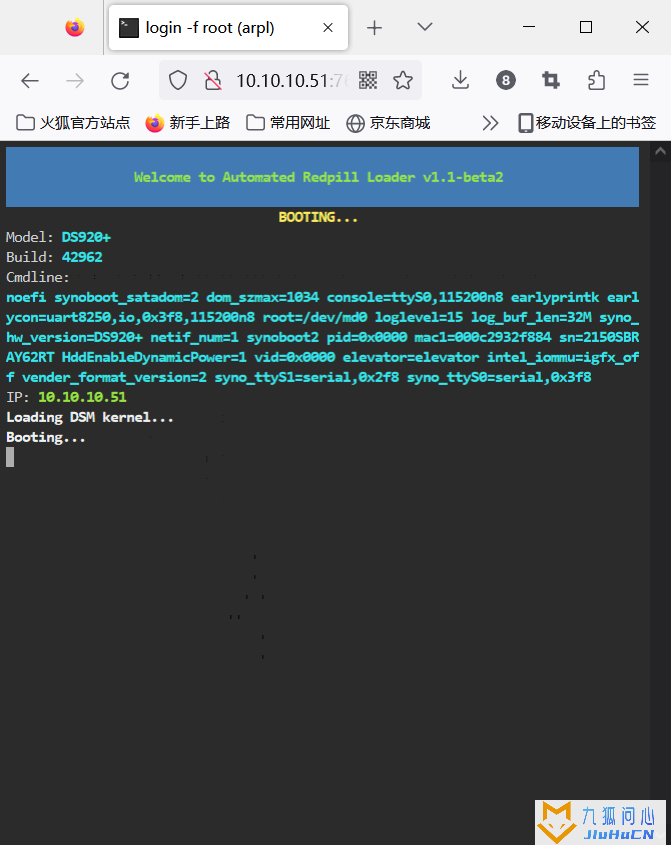Image resolution: width=671 pixels, height=845 pixels.
Task: Open tracking protection shield icon
Action: 178,80
